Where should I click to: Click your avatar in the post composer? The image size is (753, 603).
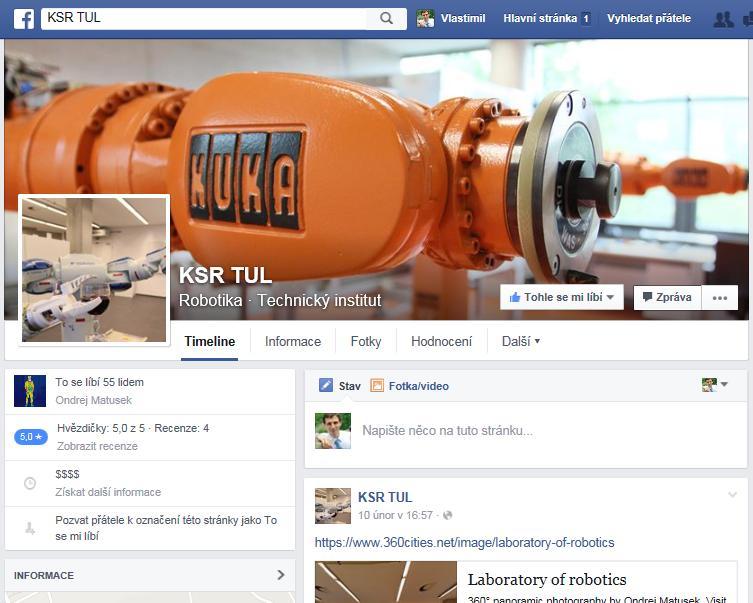(333, 431)
